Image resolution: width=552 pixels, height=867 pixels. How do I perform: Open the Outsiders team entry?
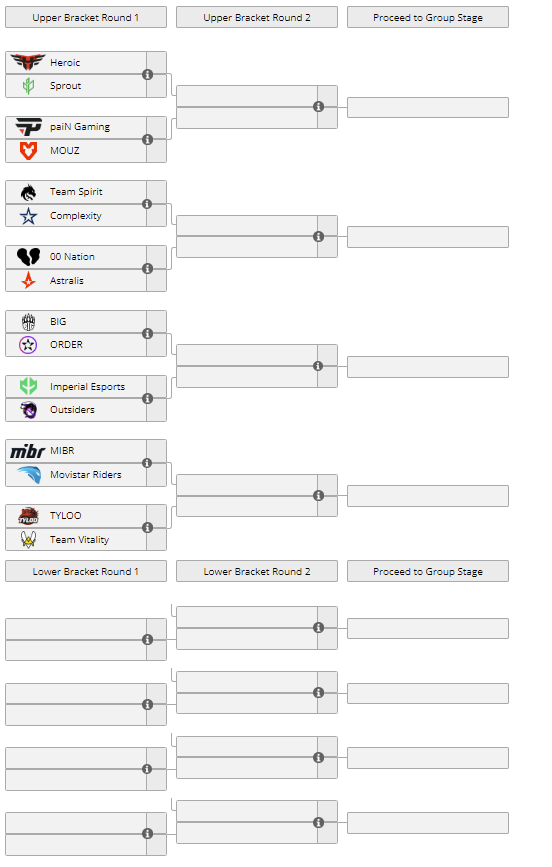point(76,410)
